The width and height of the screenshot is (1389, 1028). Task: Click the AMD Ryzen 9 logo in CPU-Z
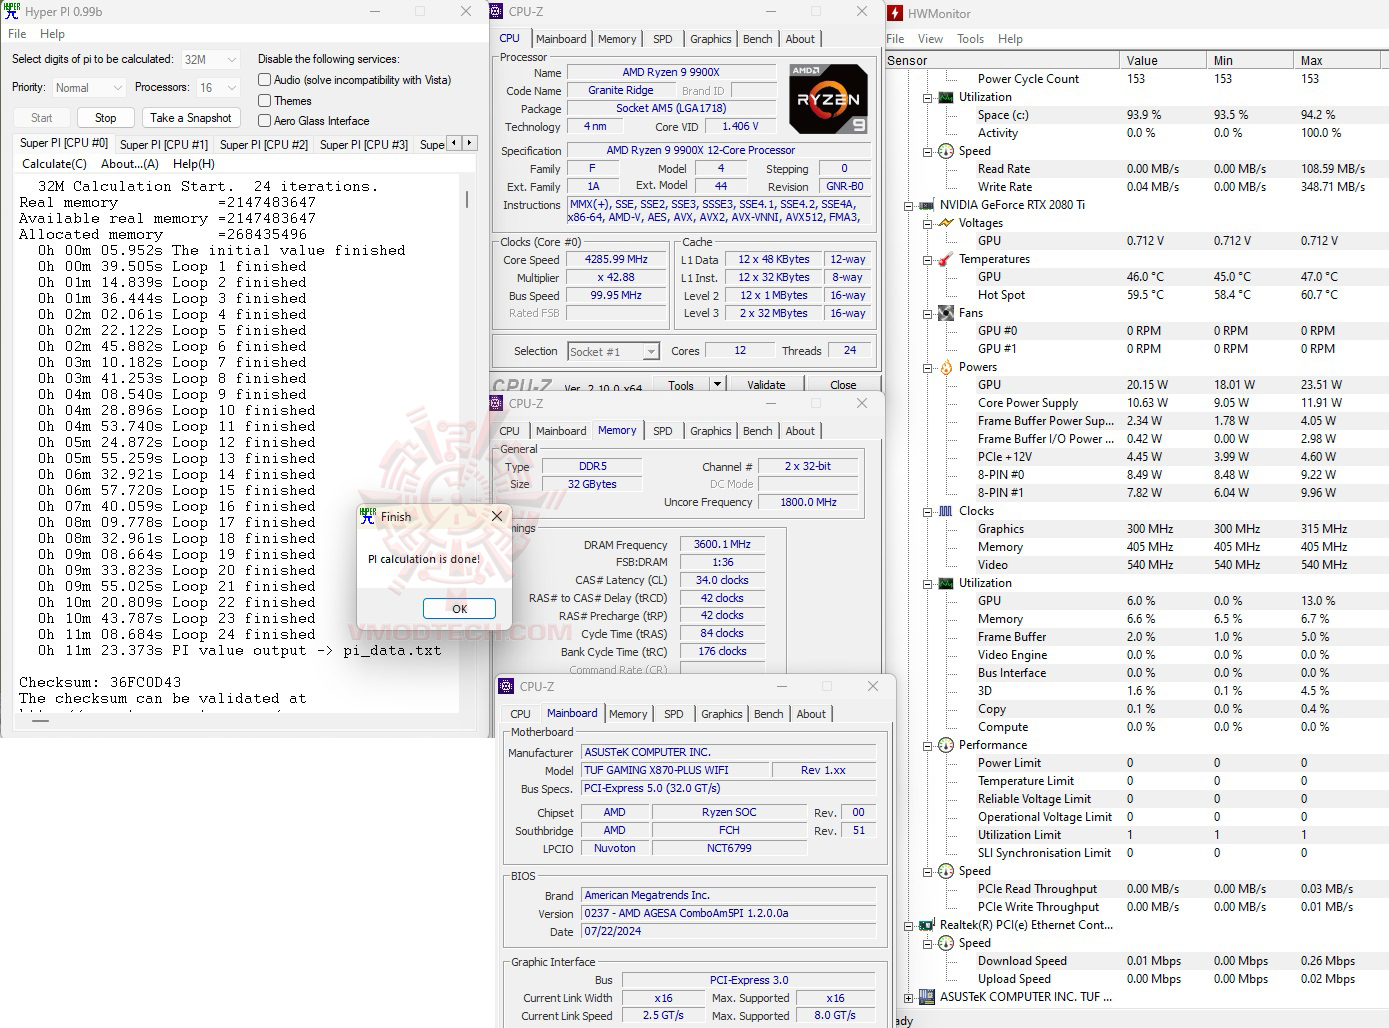tap(829, 98)
